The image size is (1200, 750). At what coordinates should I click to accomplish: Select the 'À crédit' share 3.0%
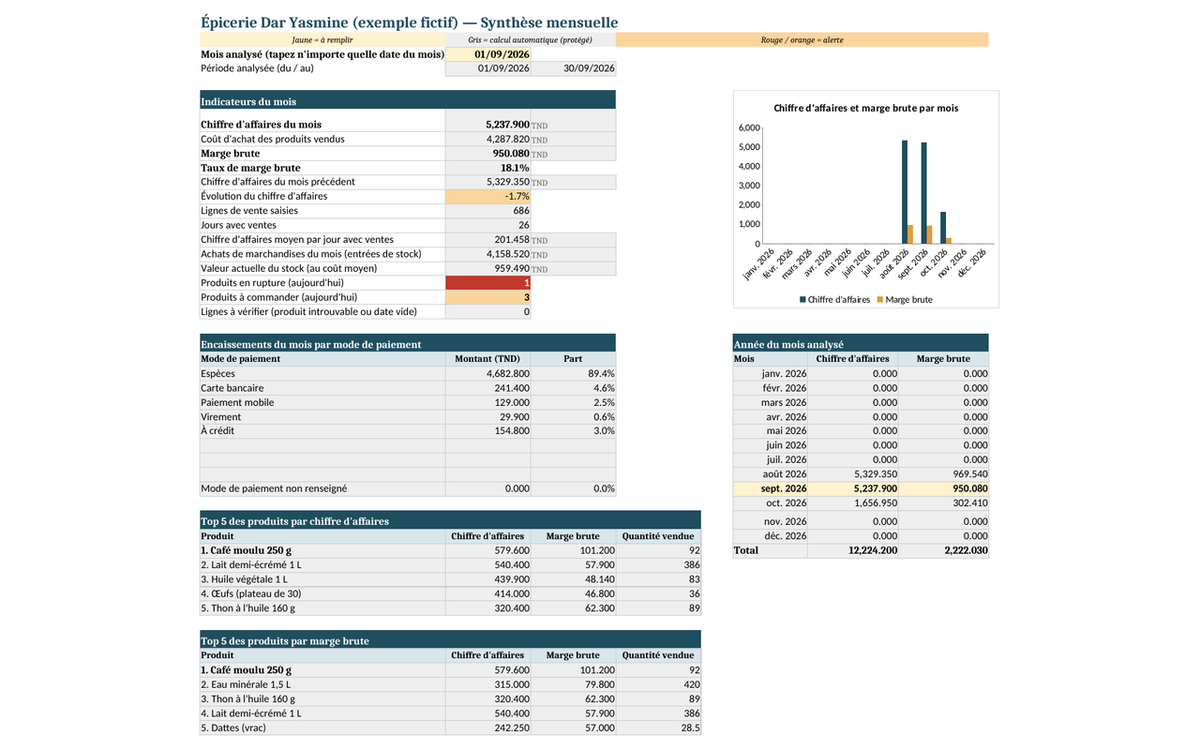[x=573, y=430]
